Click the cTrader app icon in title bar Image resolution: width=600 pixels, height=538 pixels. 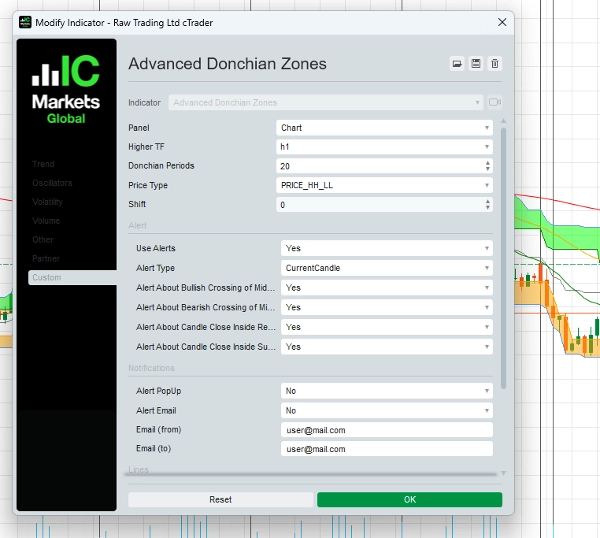(x=25, y=22)
